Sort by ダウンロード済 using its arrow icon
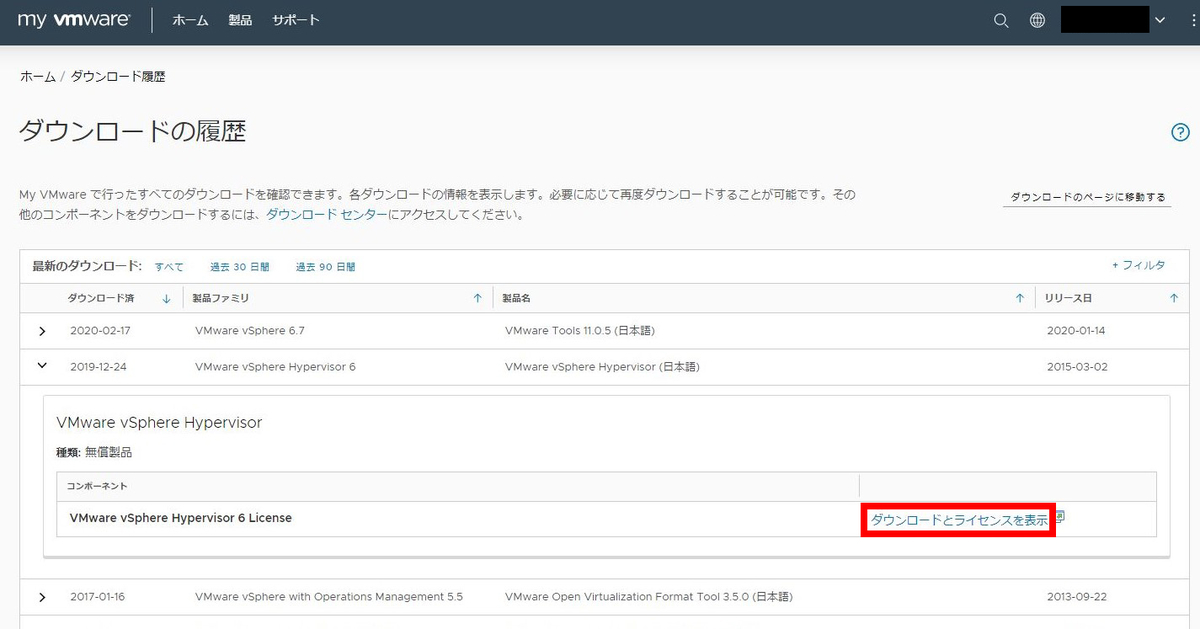This screenshot has height=629, width=1200. (165, 297)
